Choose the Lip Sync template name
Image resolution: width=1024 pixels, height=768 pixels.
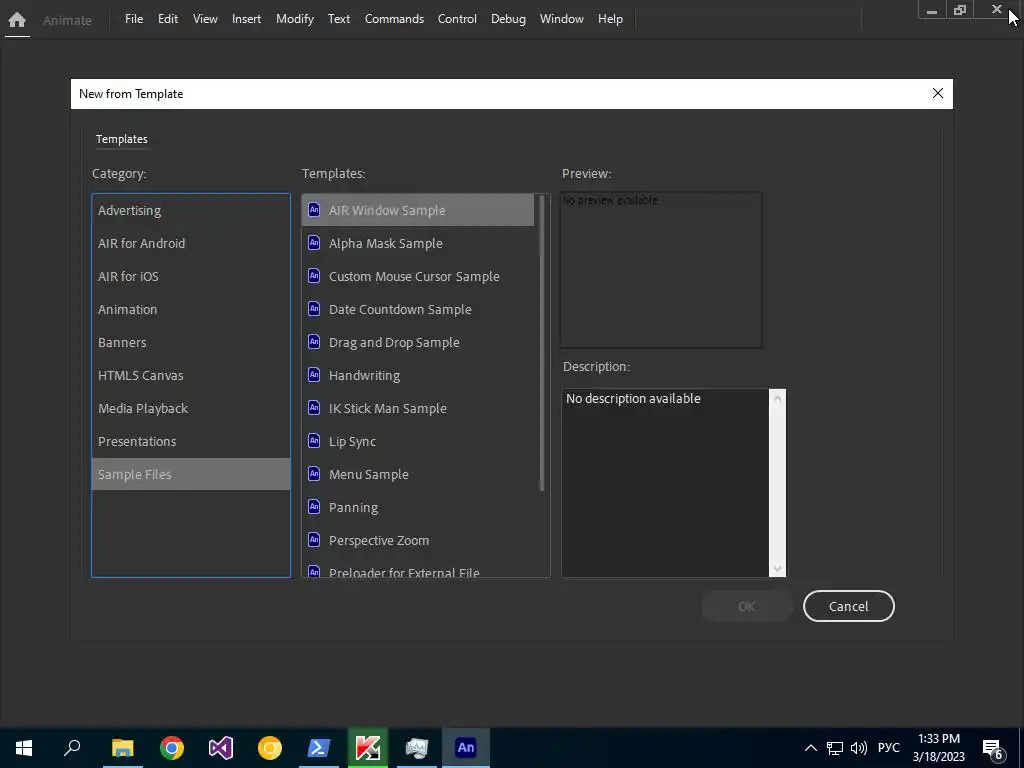tap(353, 441)
